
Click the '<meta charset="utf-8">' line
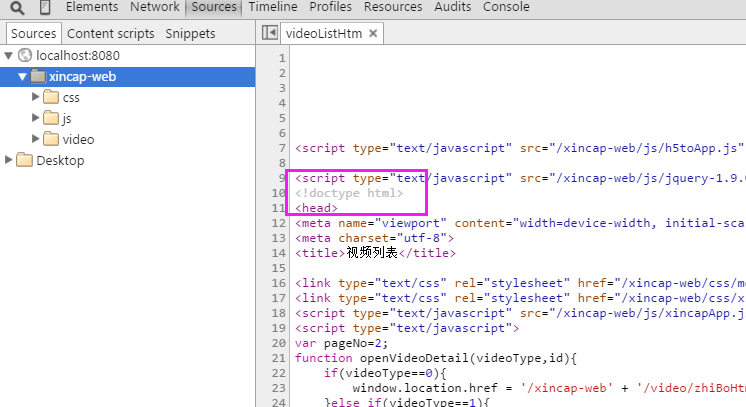pyautogui.click(x=374, y=238)
